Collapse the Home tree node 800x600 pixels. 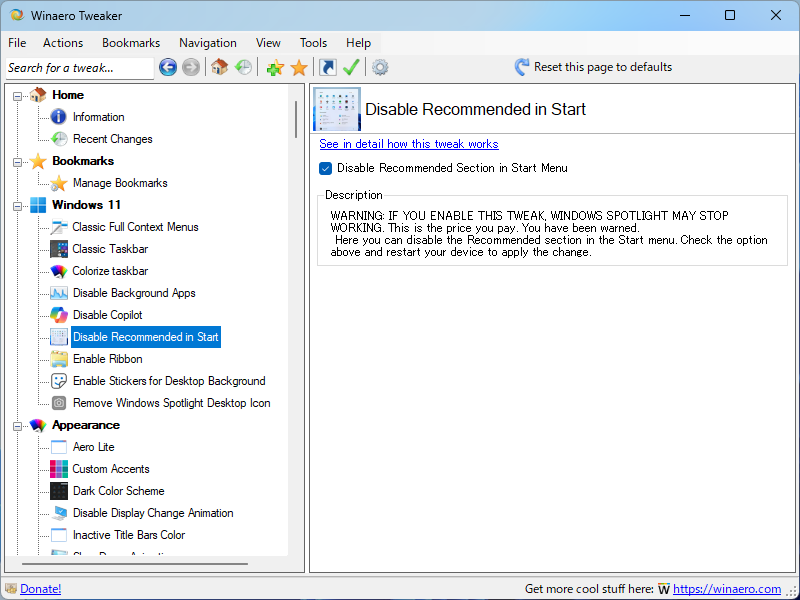point(17,95)
